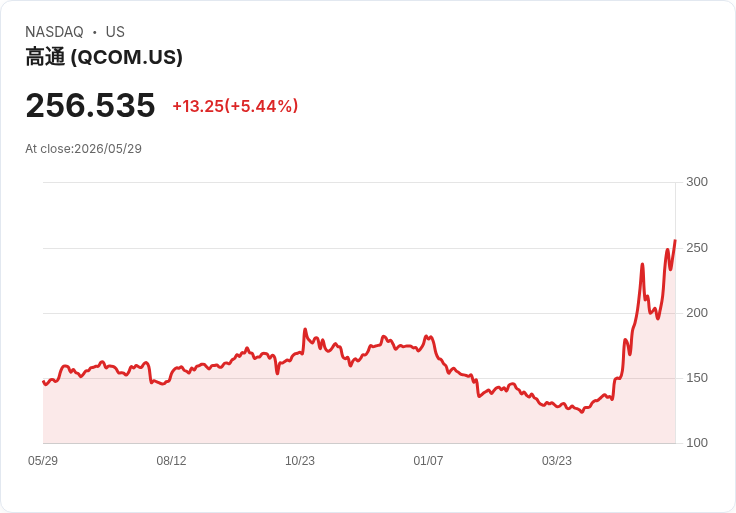Click the chart line's latest endpoint near 256
Viewport: 736px width, 513px height.
tap(675, 240)
